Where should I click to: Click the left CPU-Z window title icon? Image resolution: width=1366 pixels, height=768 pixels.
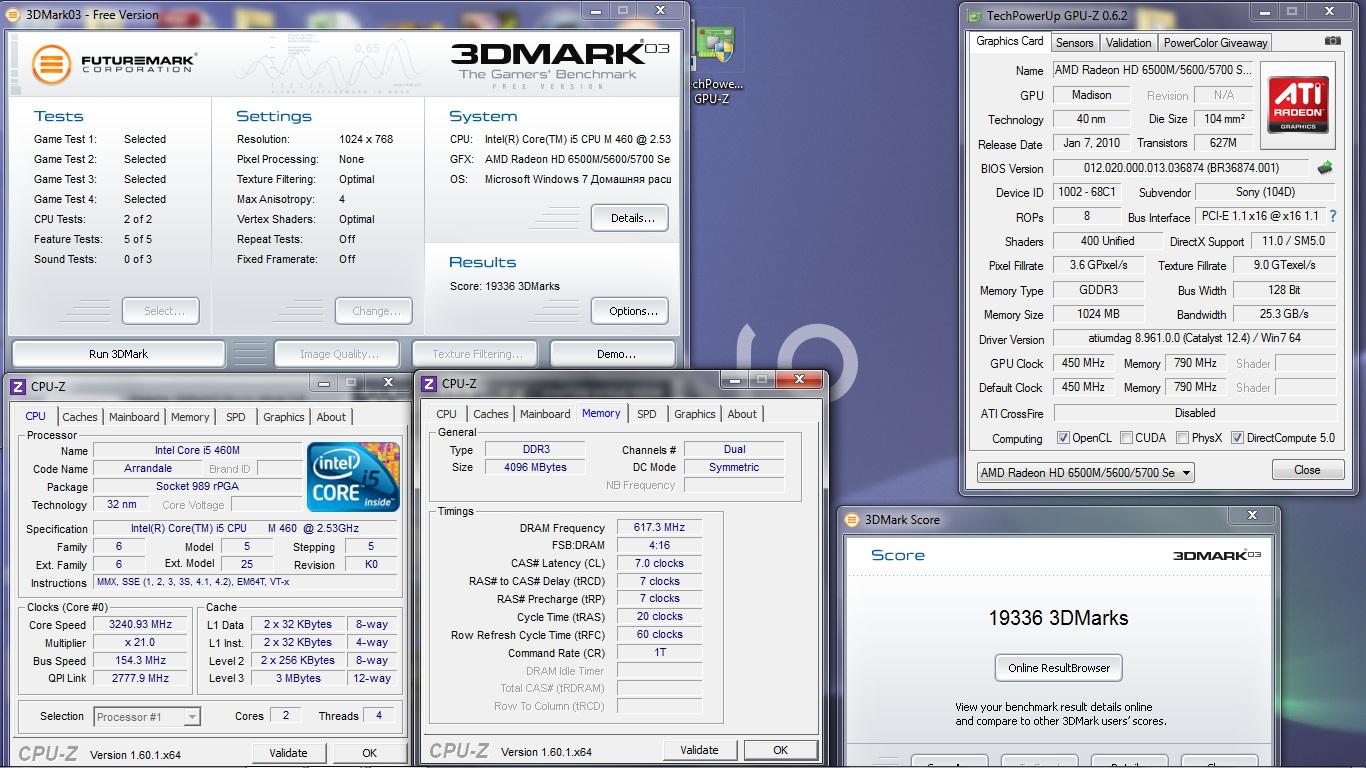pyautogui.click(x=17, y=386)
